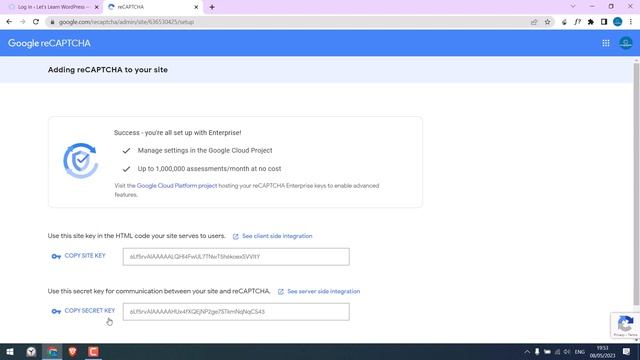This screenshot has width=640, height=360.
Task: Open the tab search dropdown arrow
Action: [573, 7]
